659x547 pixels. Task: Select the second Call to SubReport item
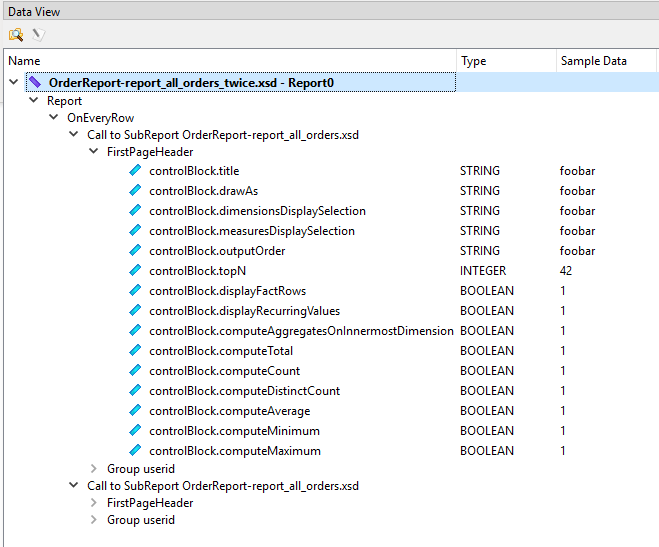click(222, 486)
